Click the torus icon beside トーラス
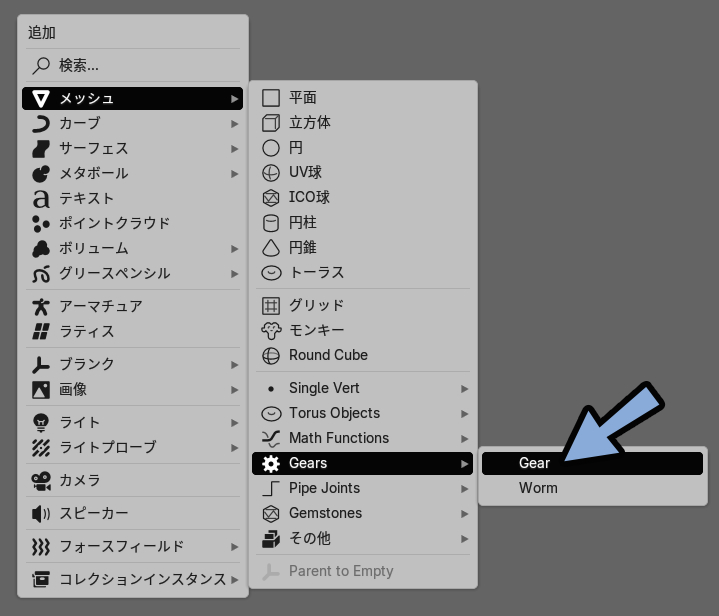719x616 pixels. (271, 273)
